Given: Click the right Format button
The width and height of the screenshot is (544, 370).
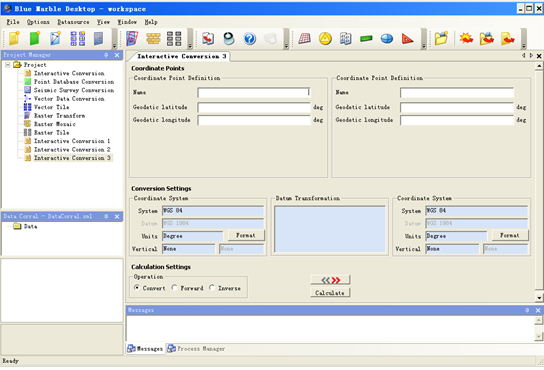Looking at the screenshot, I should [x=510, y=235].
